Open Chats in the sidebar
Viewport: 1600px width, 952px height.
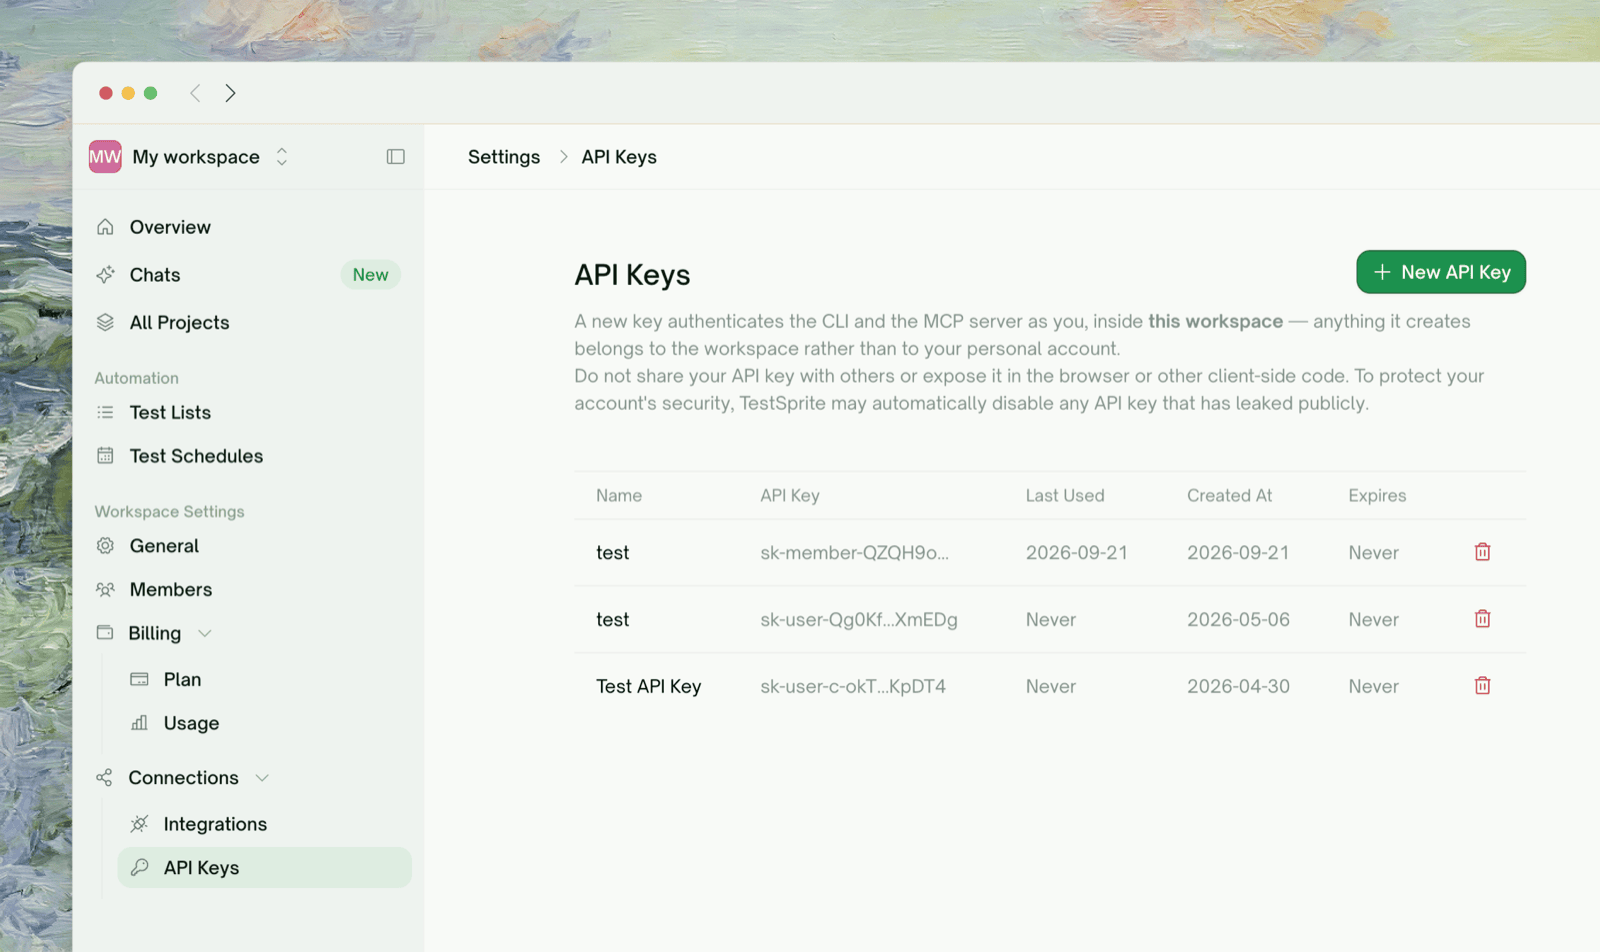pos(155,275)
